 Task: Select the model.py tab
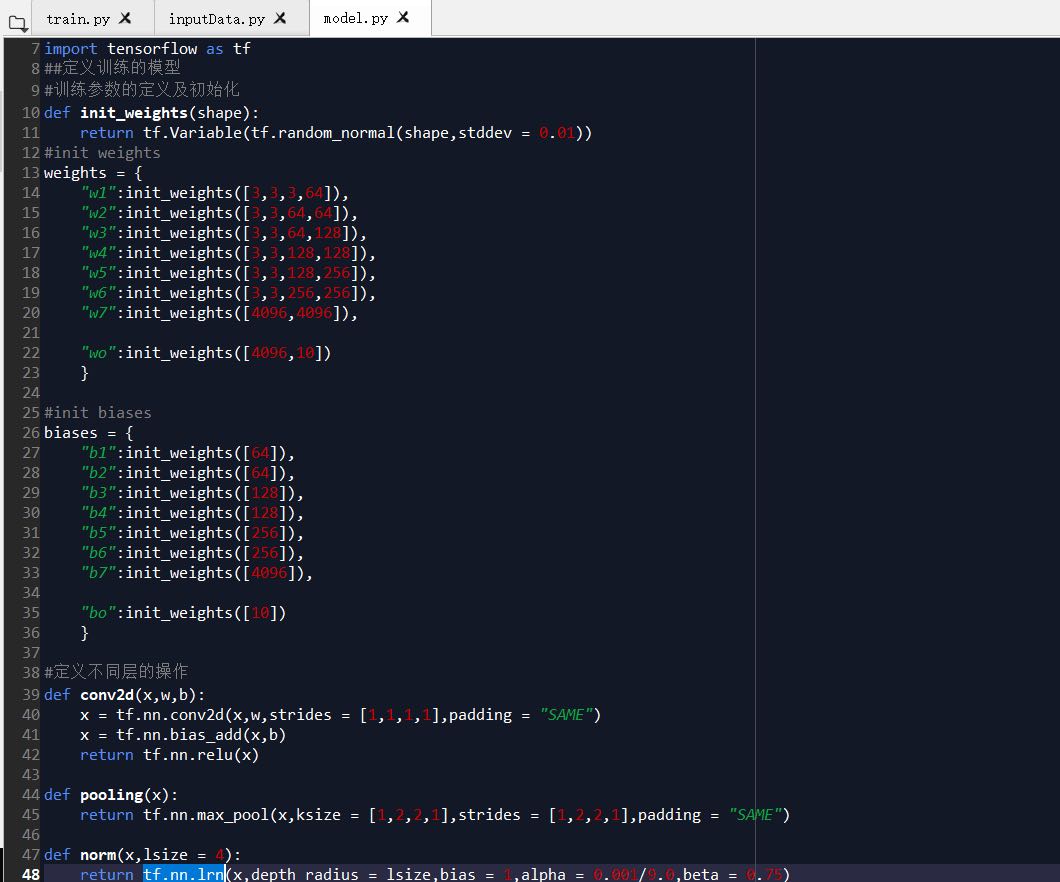pos(356,18)
